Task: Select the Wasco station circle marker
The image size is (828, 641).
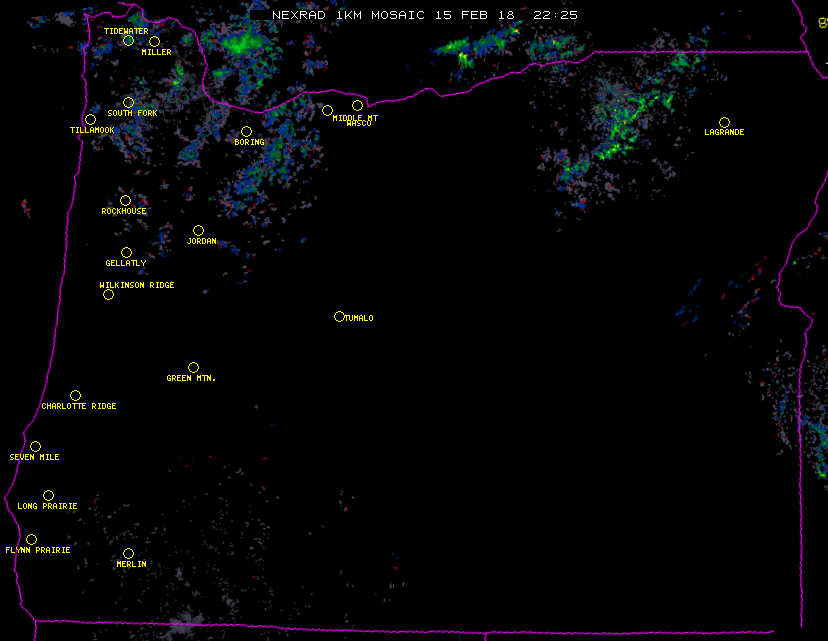Action: click(x=357, y=106)
